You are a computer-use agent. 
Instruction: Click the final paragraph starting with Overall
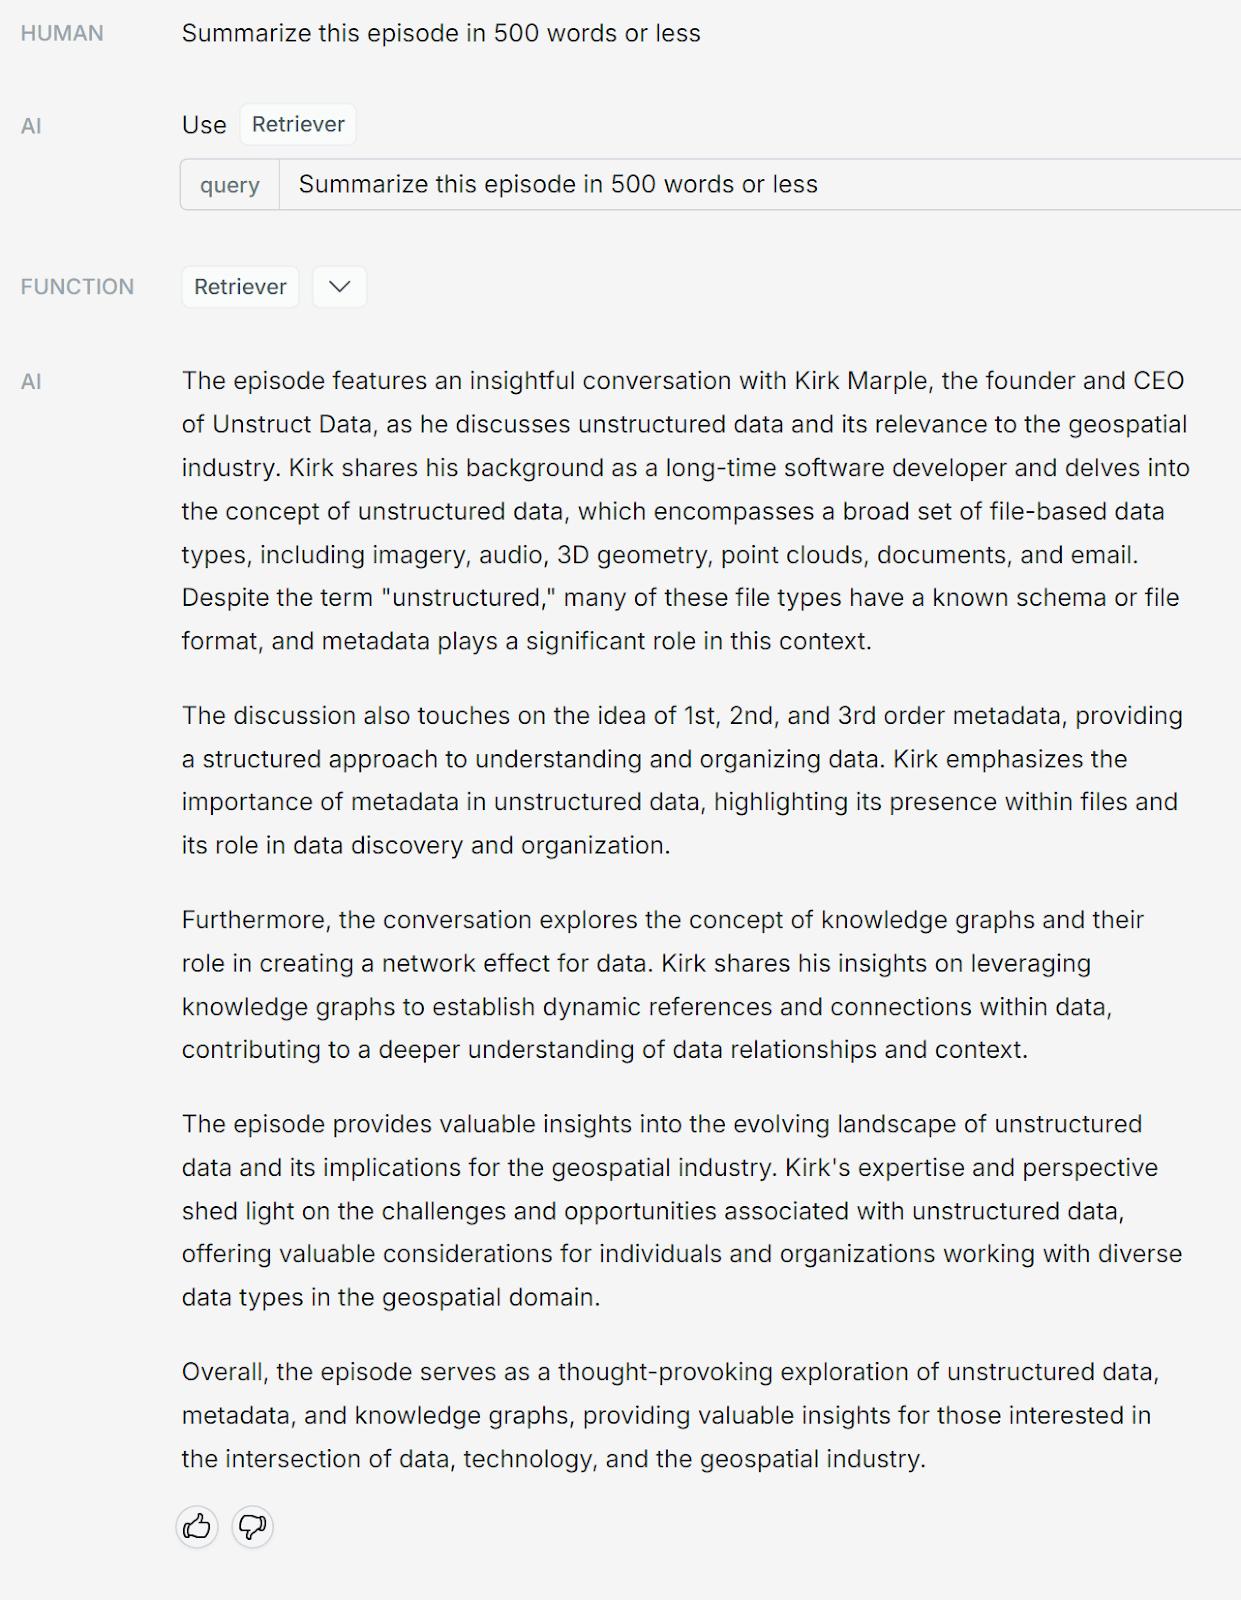pos(670,1415)
